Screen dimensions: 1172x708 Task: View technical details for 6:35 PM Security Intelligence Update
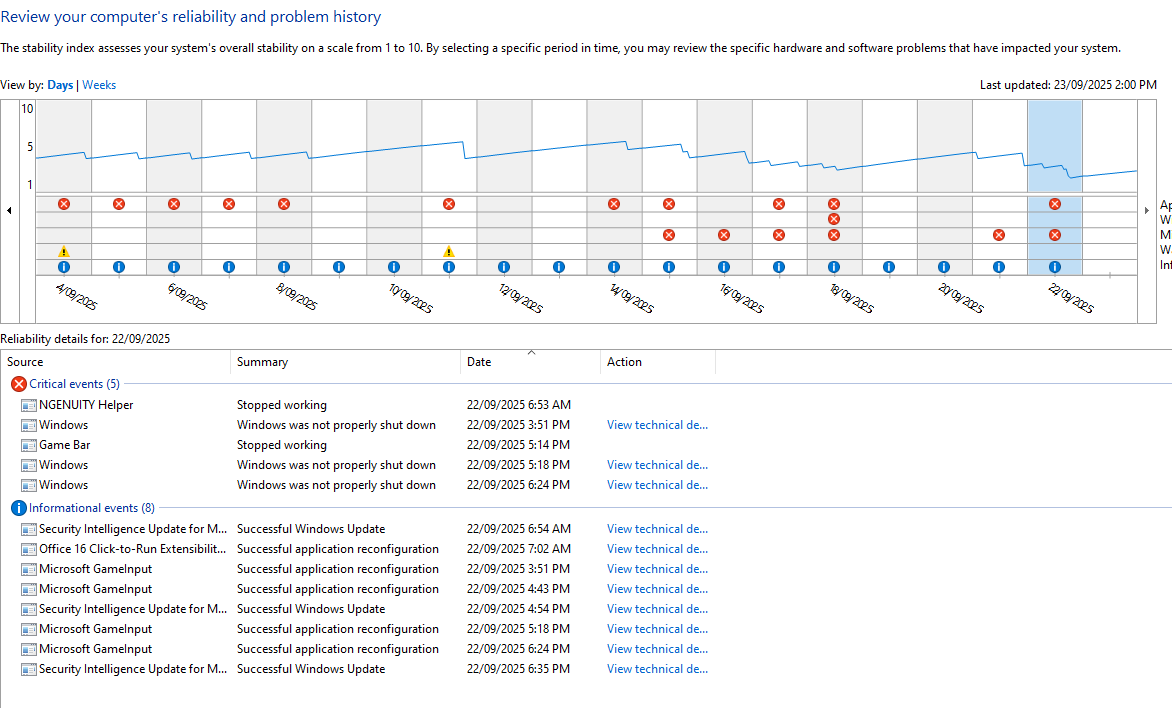657,669
